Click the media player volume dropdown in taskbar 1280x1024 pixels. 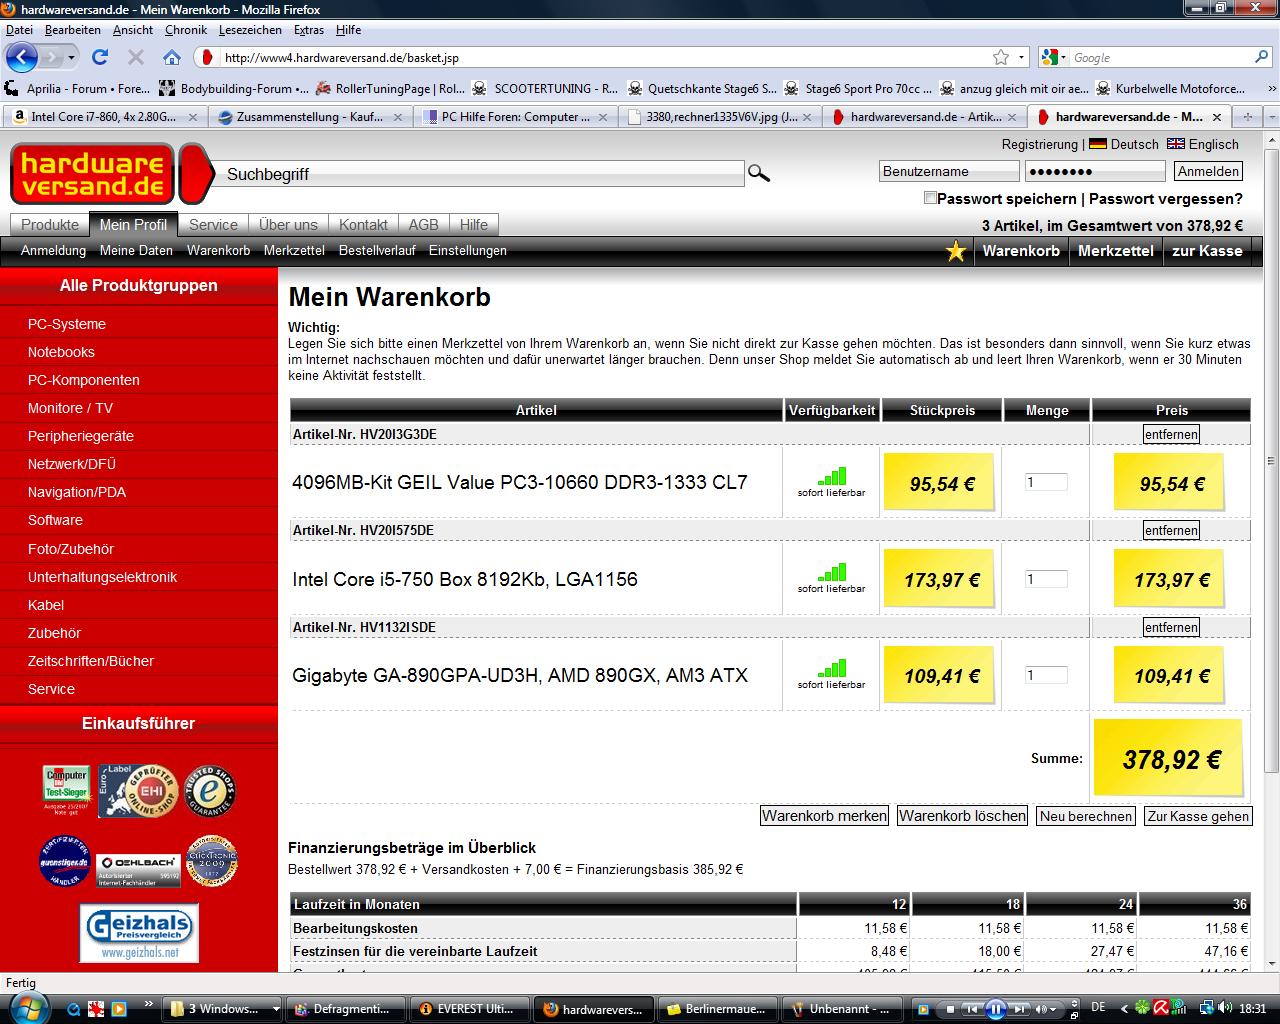tap(1053, 1009)
